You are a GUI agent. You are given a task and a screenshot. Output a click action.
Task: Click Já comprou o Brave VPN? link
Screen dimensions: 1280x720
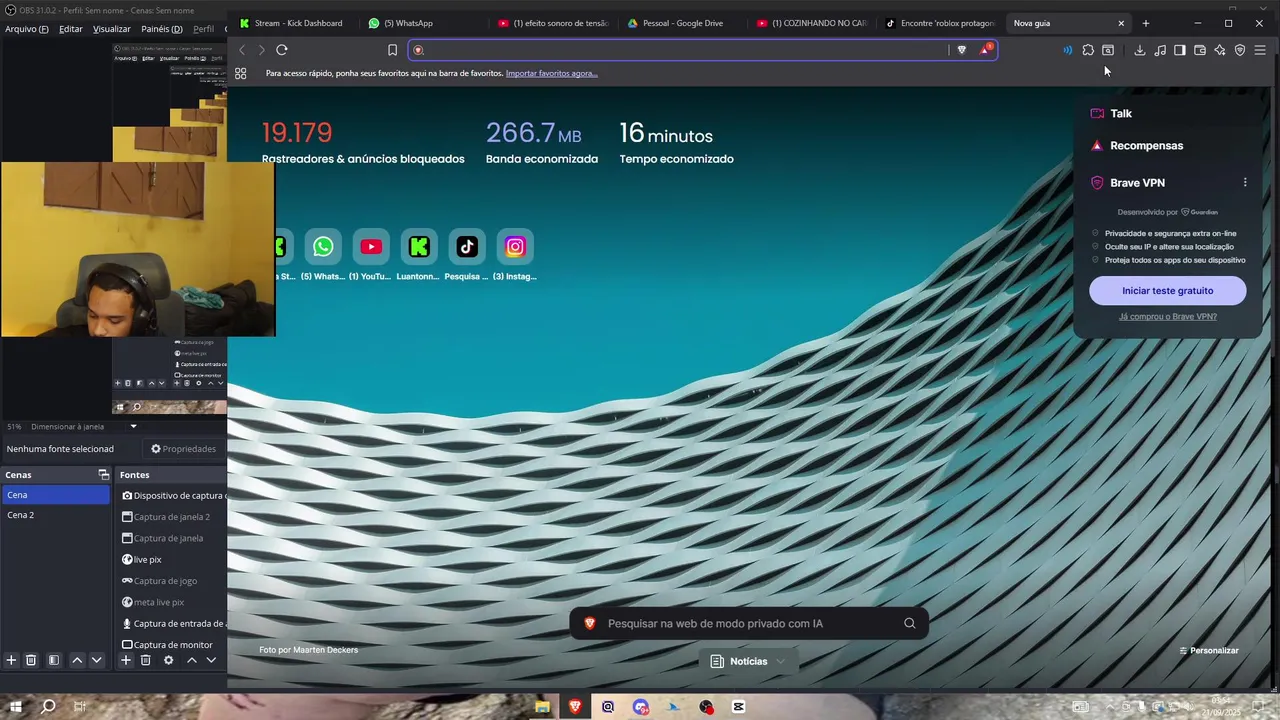tap(1167, 317)
